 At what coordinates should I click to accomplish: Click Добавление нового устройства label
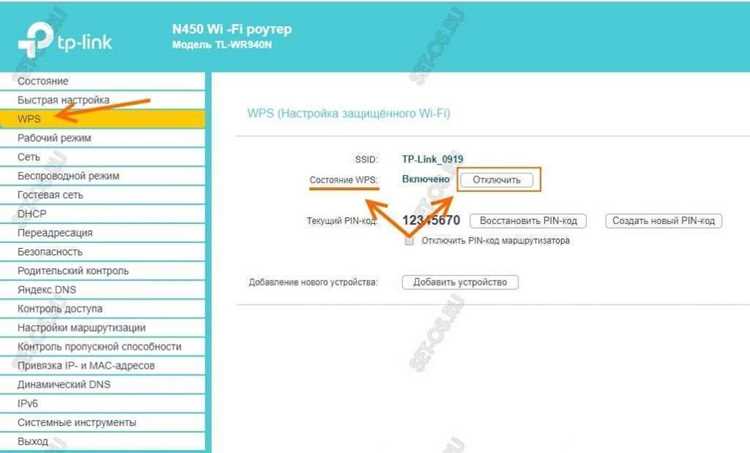click(313, 282)
